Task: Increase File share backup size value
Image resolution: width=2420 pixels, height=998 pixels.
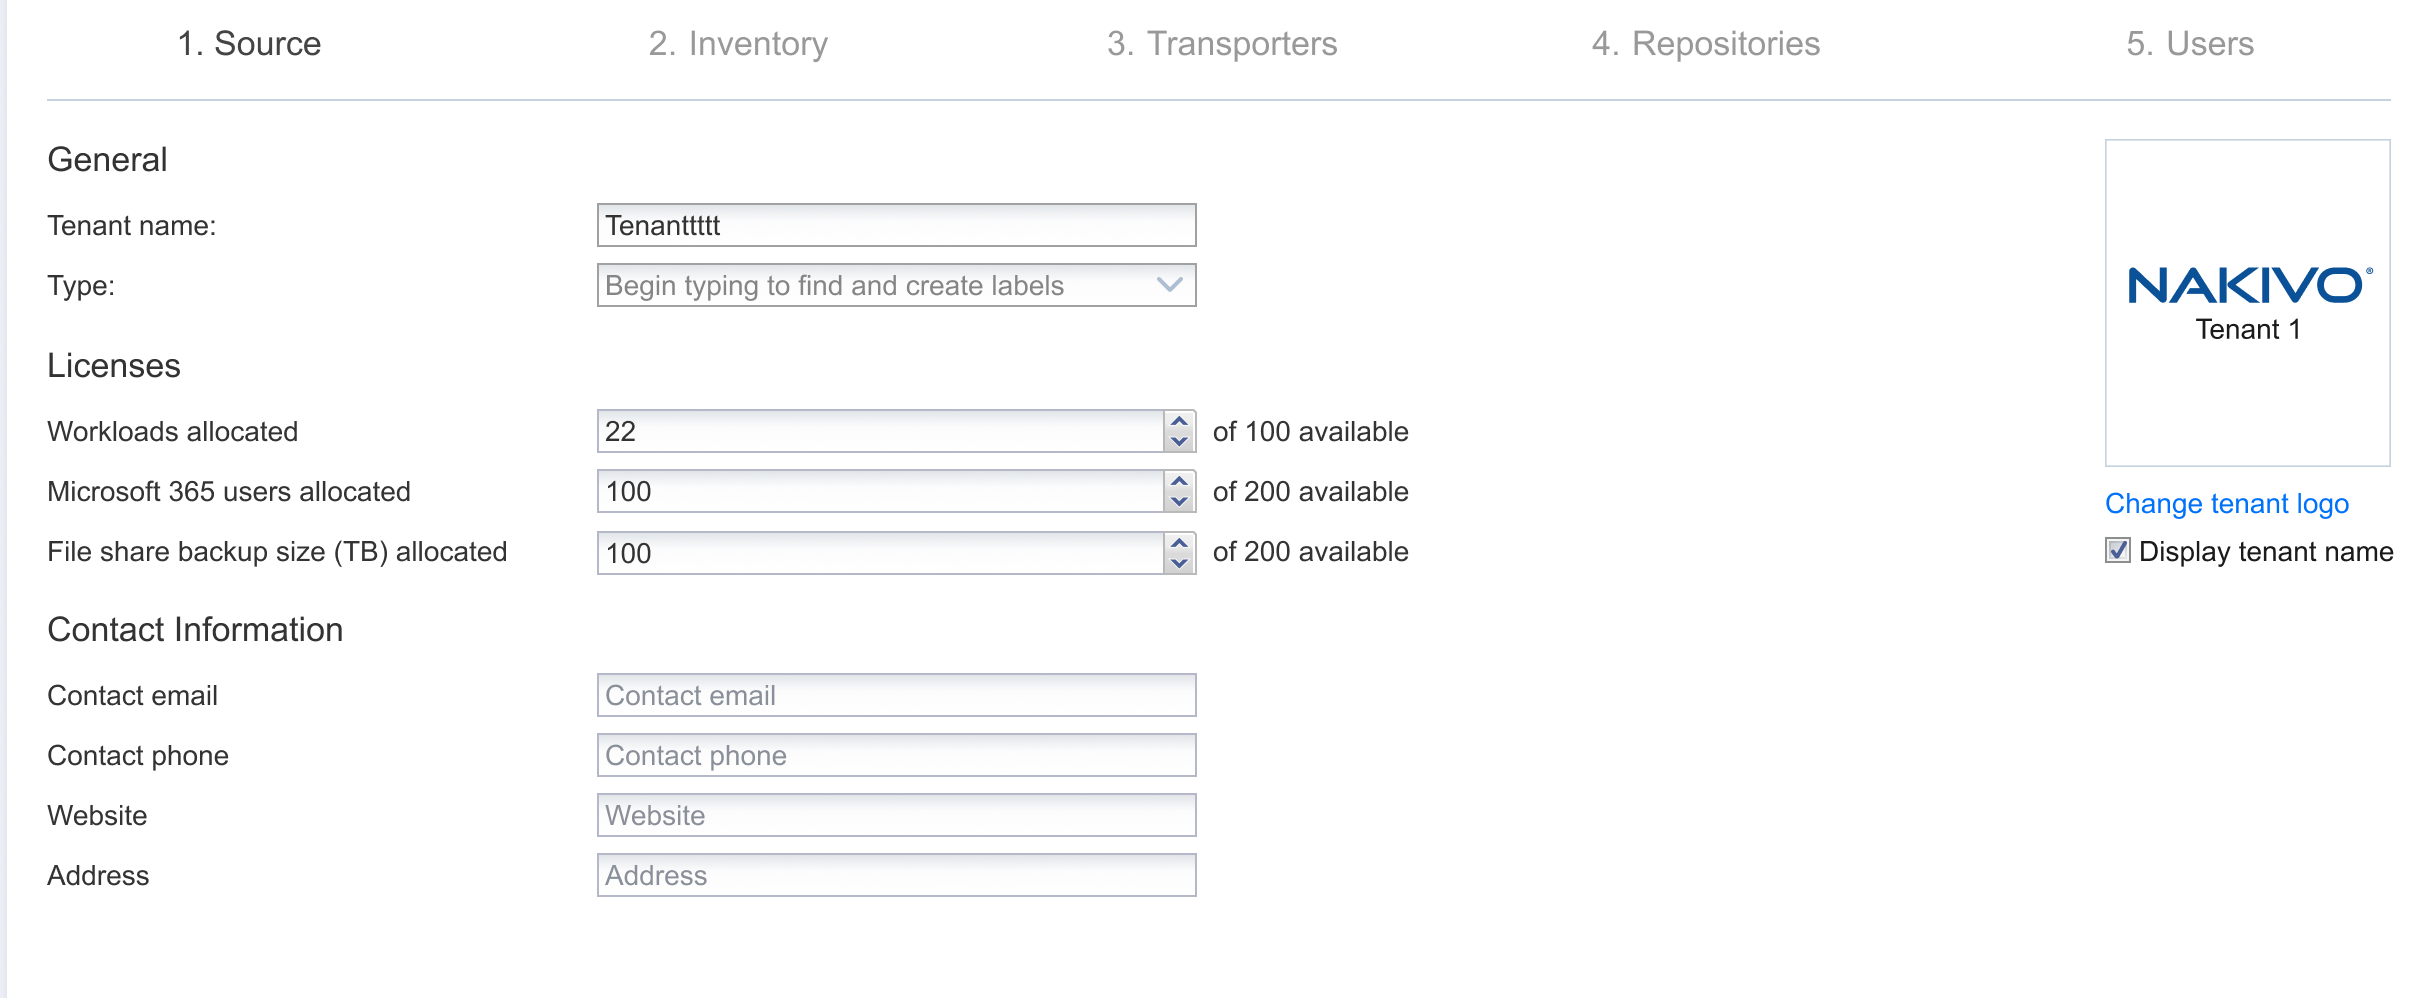Action: 1179,543
